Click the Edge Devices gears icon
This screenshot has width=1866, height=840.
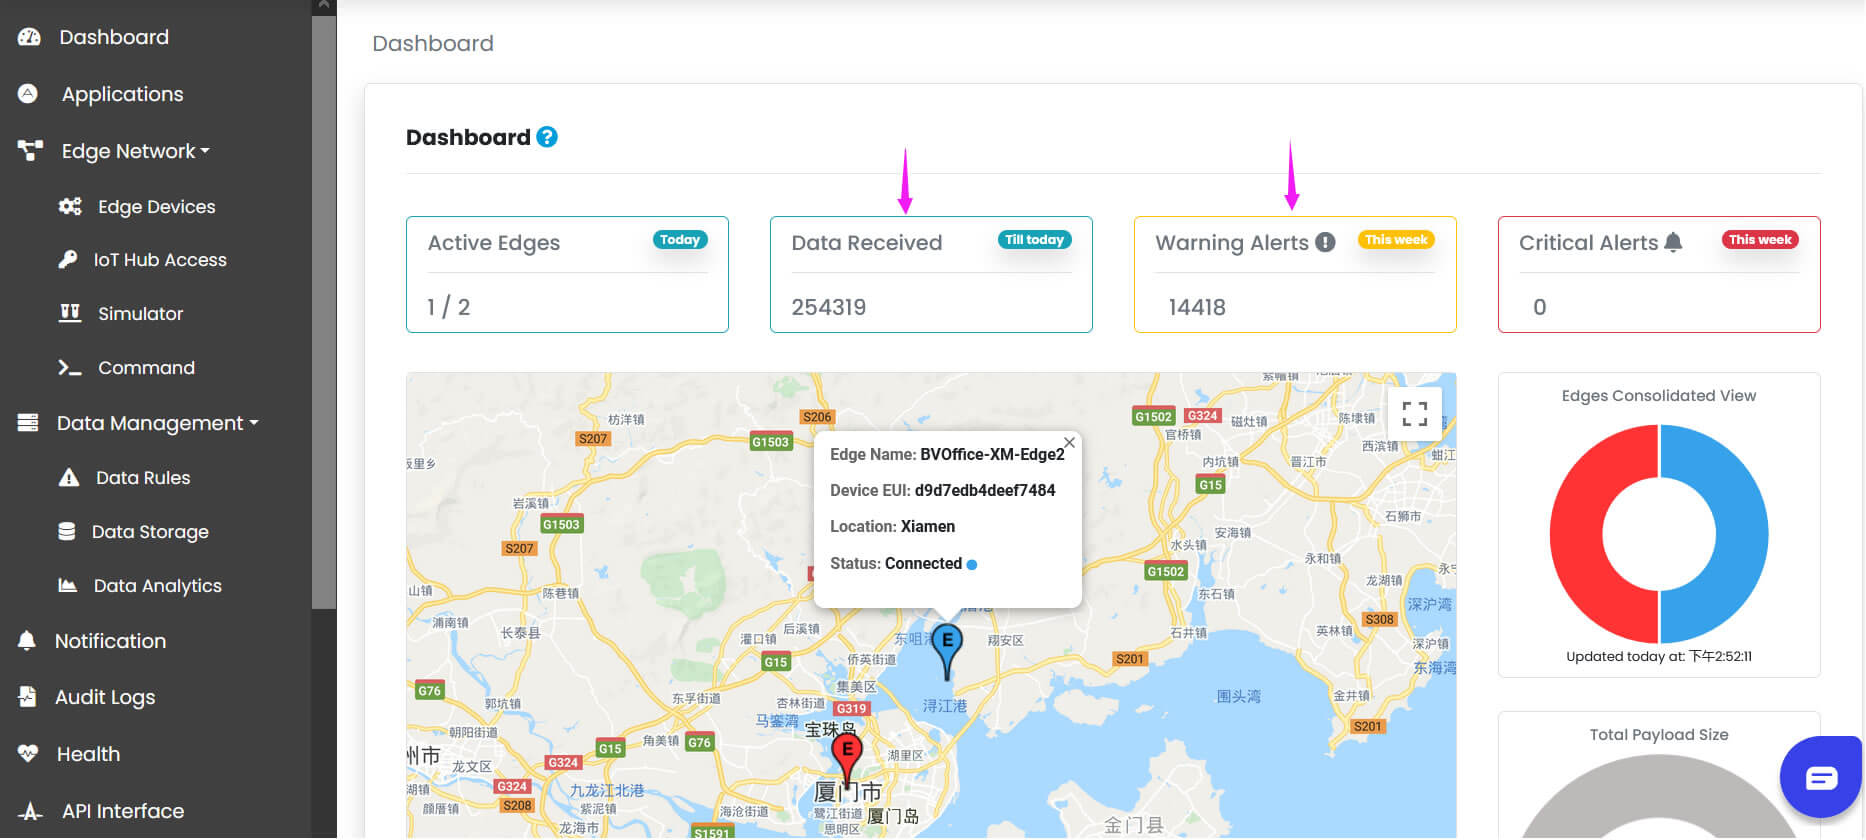pos(70,206)
